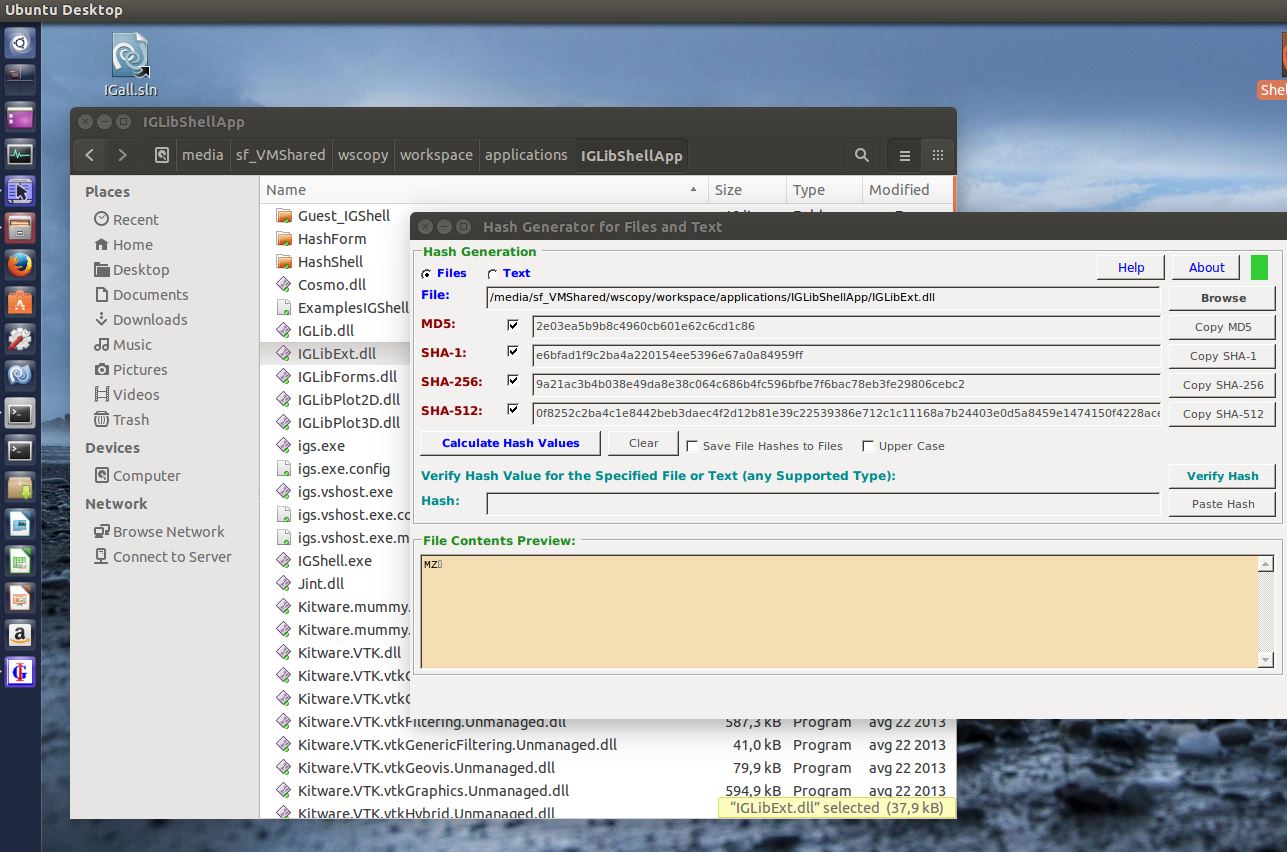Viewport: 1287px width, 852px height.
Task: Click the search icon in the file manager toolbar
Action: tap(860, 155)
